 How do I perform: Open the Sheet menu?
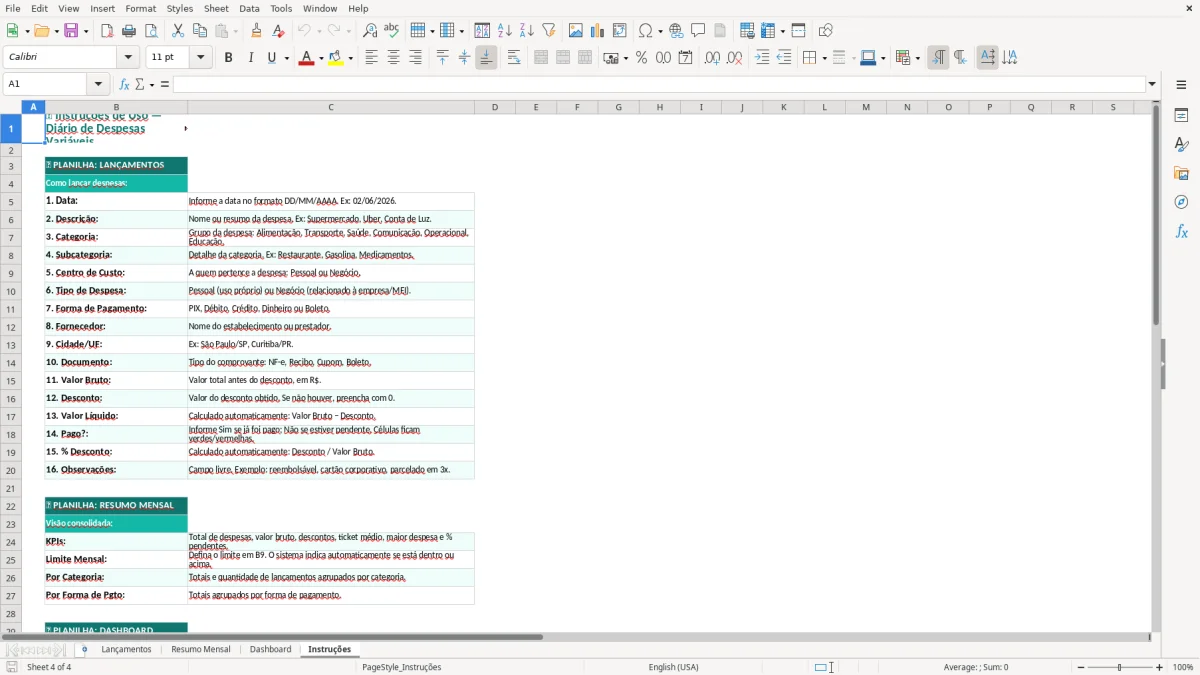pyautogui.click(x=216, y=8)
